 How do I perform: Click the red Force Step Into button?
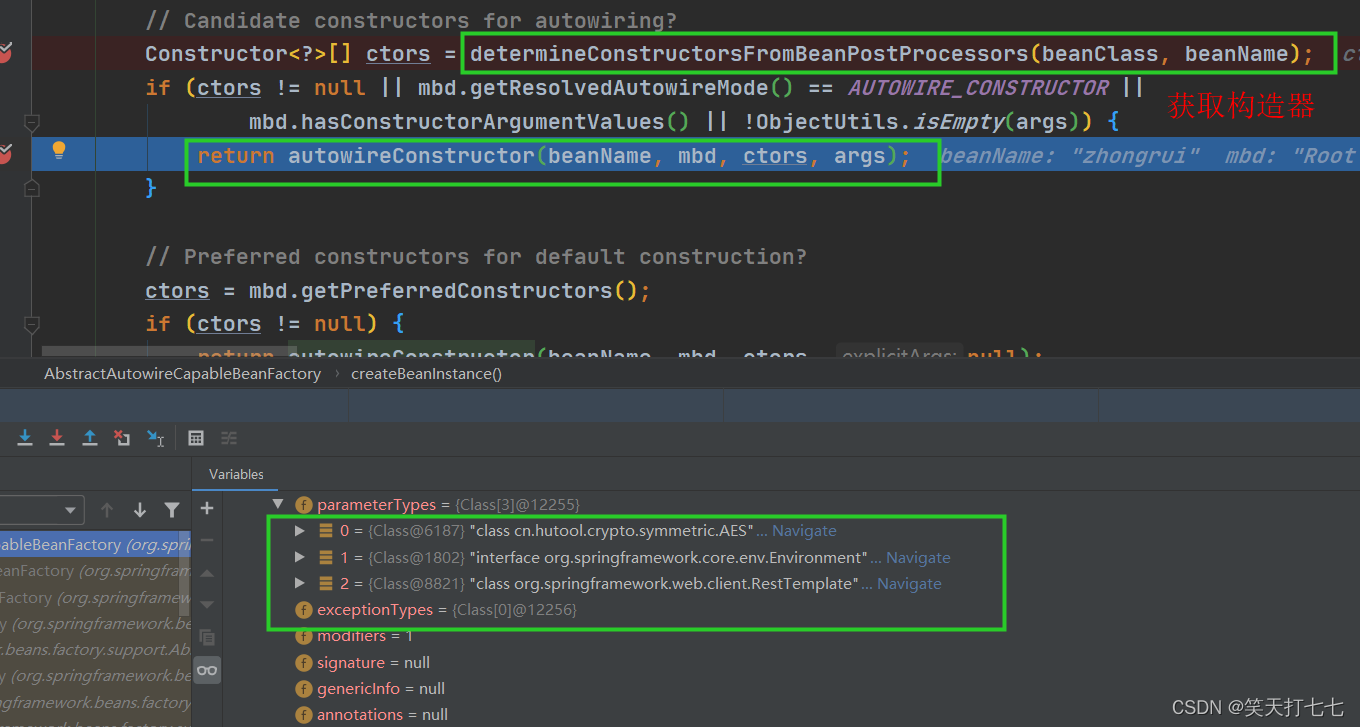[57, 438]
